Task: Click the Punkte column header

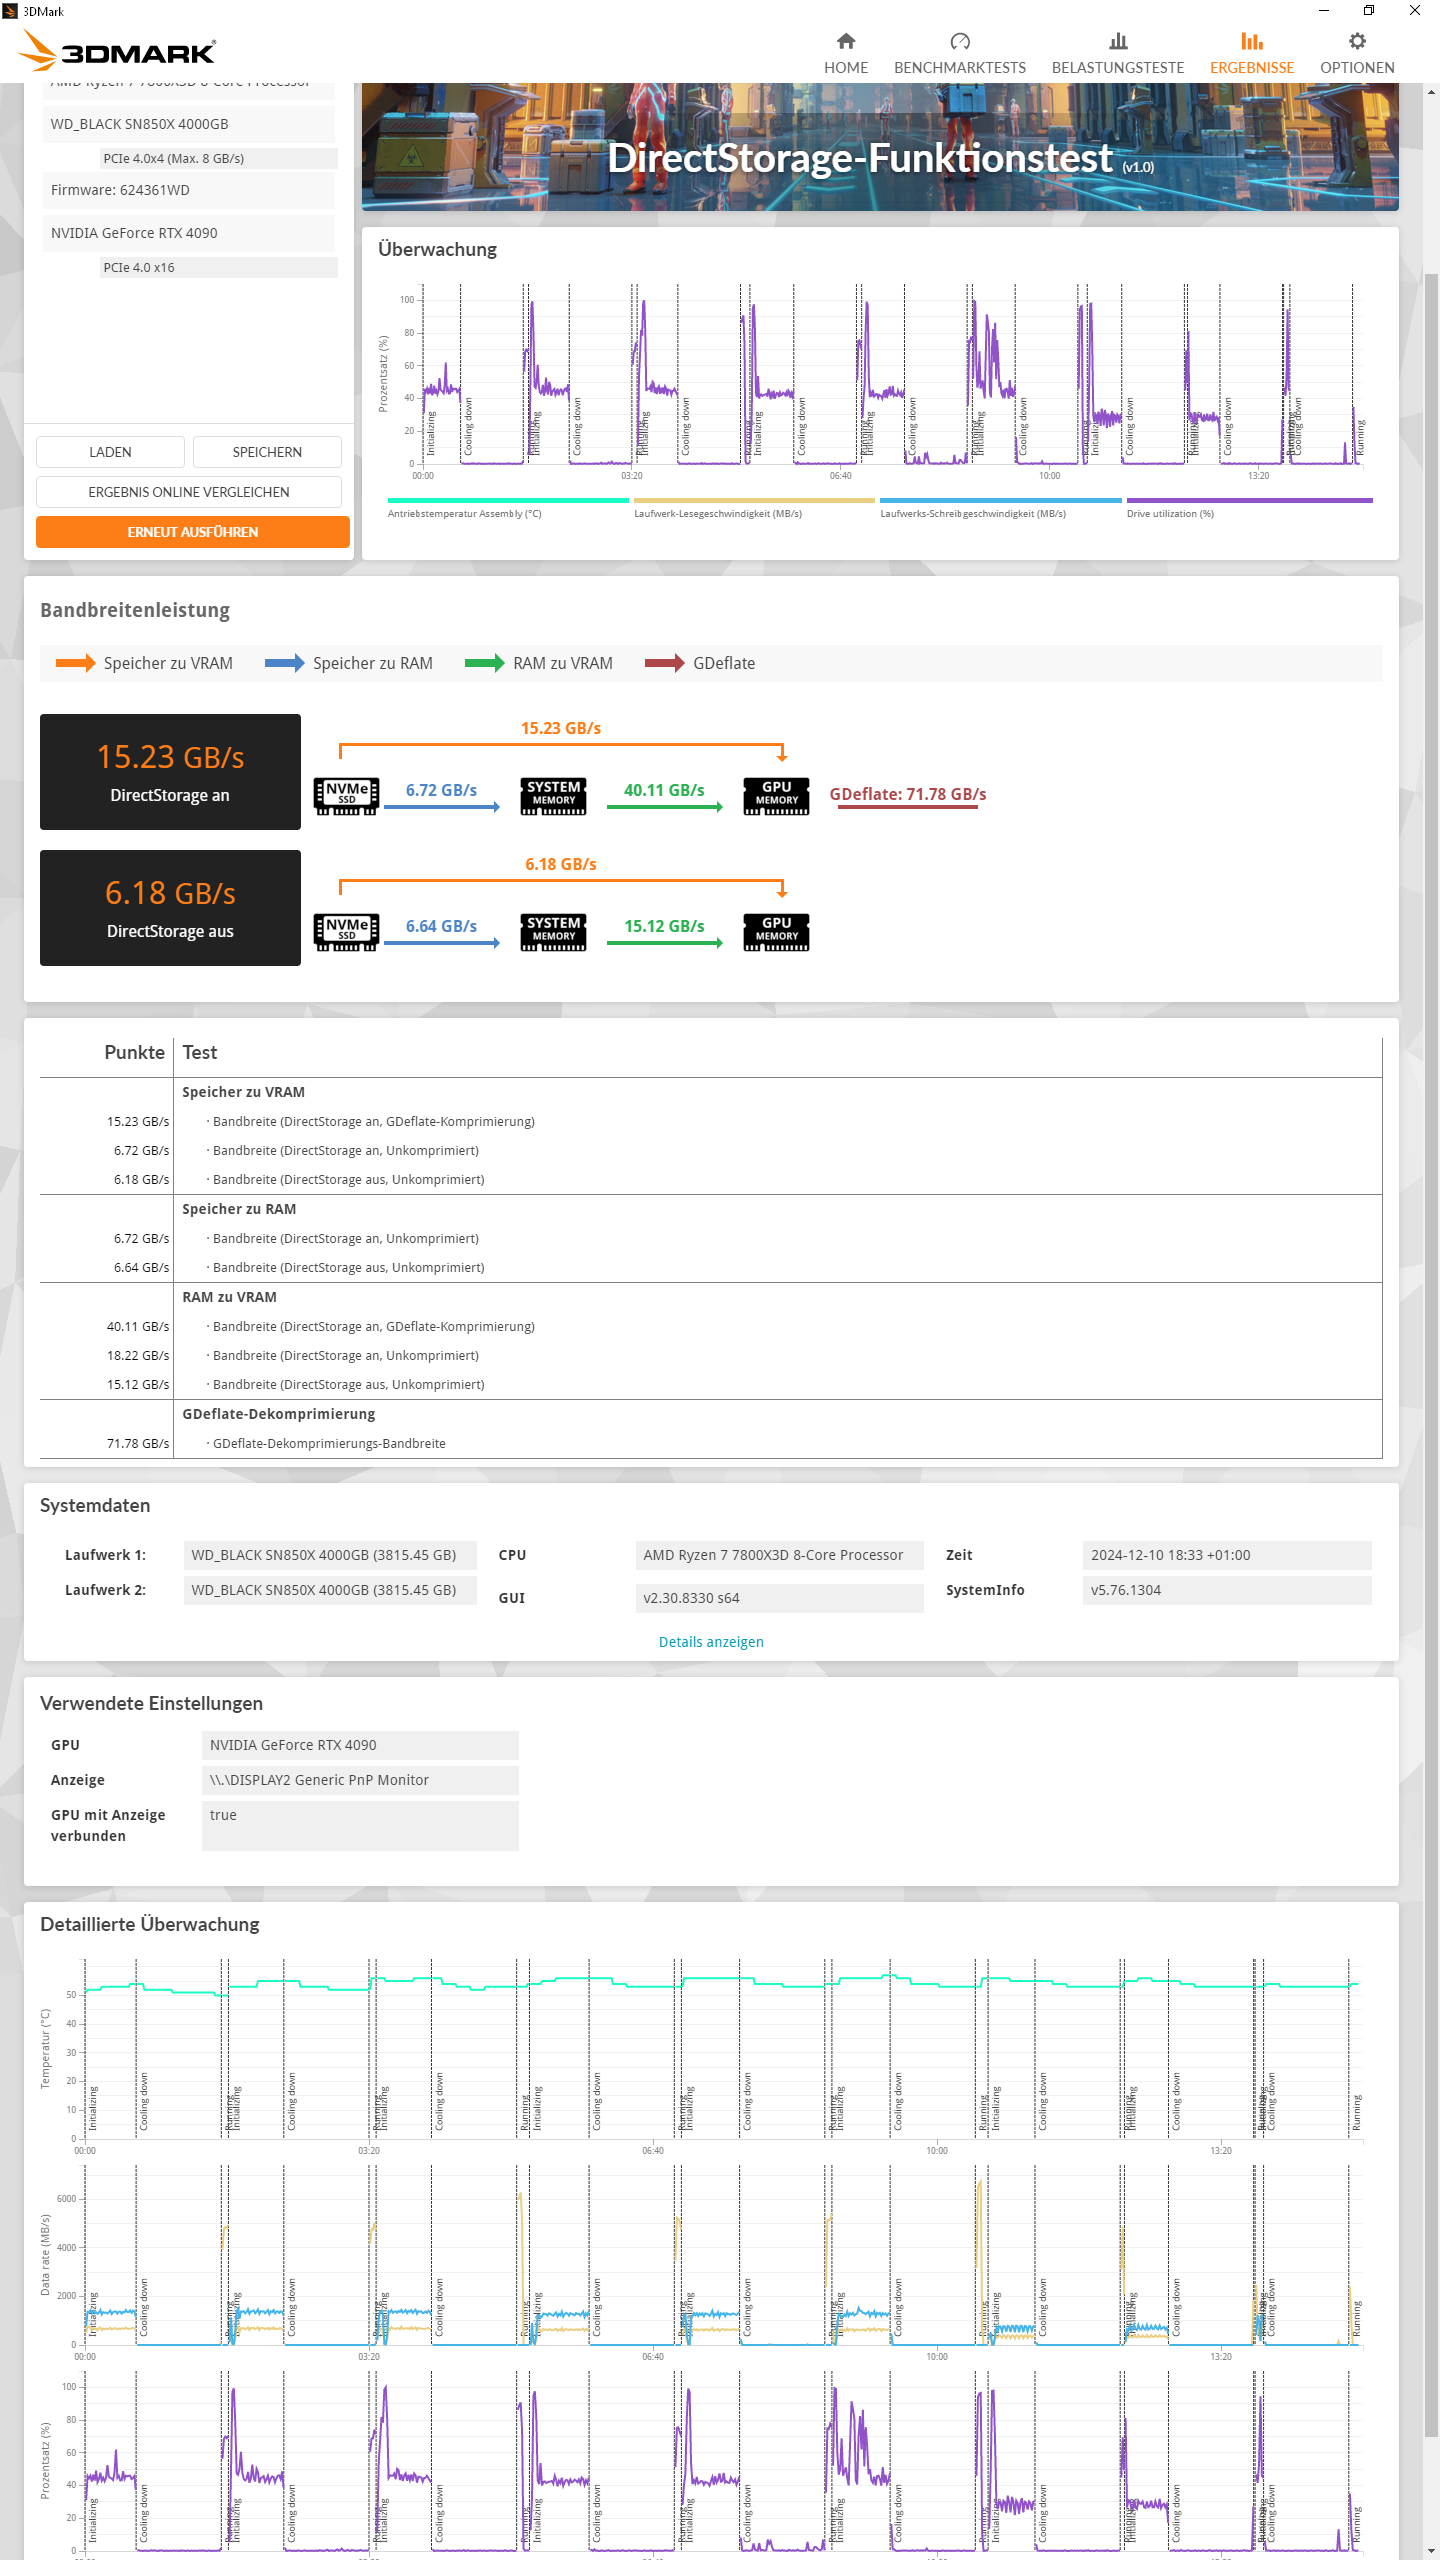Action: [134, 1052]
